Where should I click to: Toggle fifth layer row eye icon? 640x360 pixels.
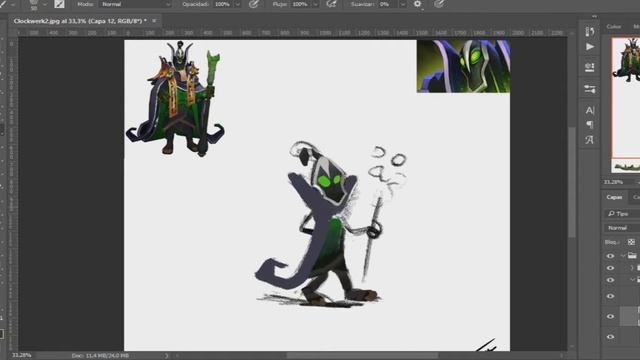[x=611, y=316]
